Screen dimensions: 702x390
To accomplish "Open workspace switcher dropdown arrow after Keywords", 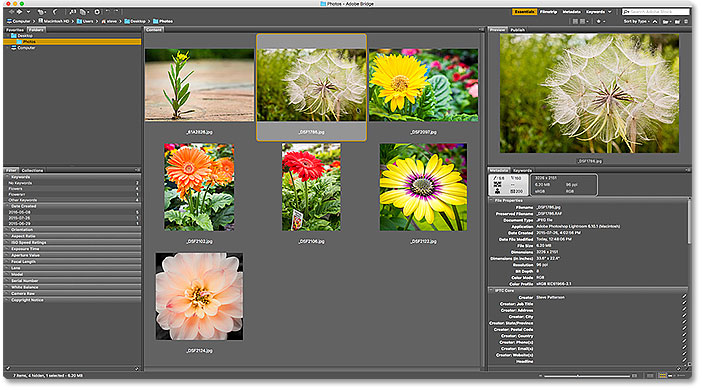I will 609,12.
